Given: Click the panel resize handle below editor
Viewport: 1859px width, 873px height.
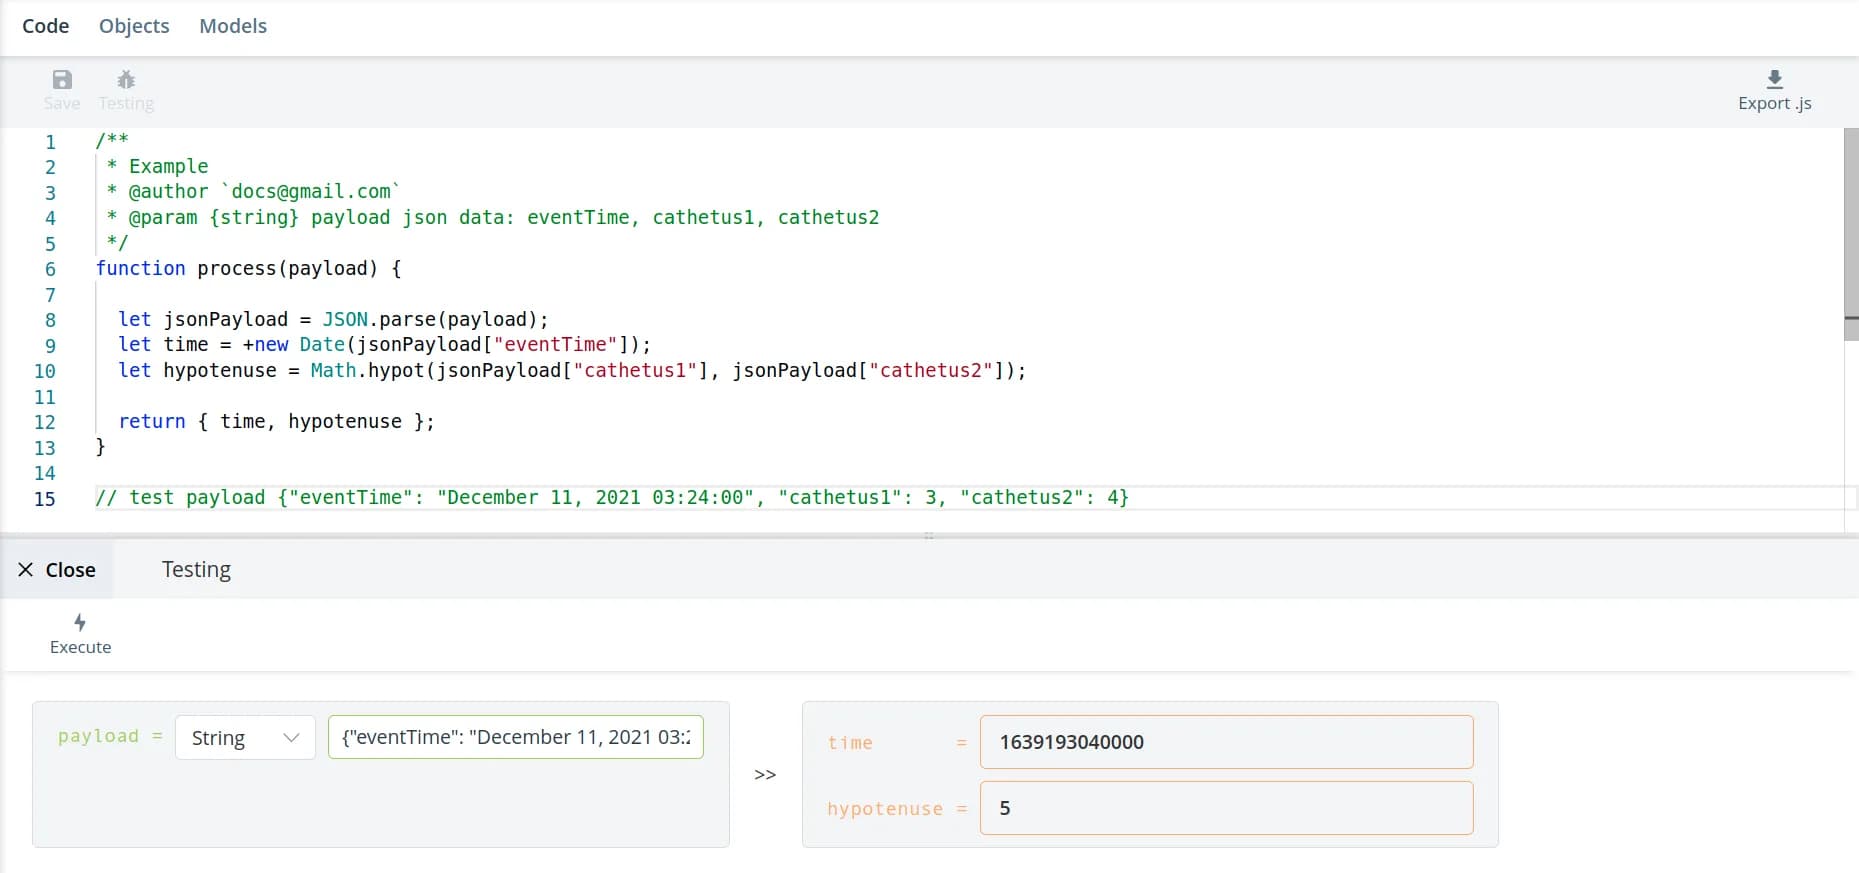Looking at the screenshot, I should point(929,536).
